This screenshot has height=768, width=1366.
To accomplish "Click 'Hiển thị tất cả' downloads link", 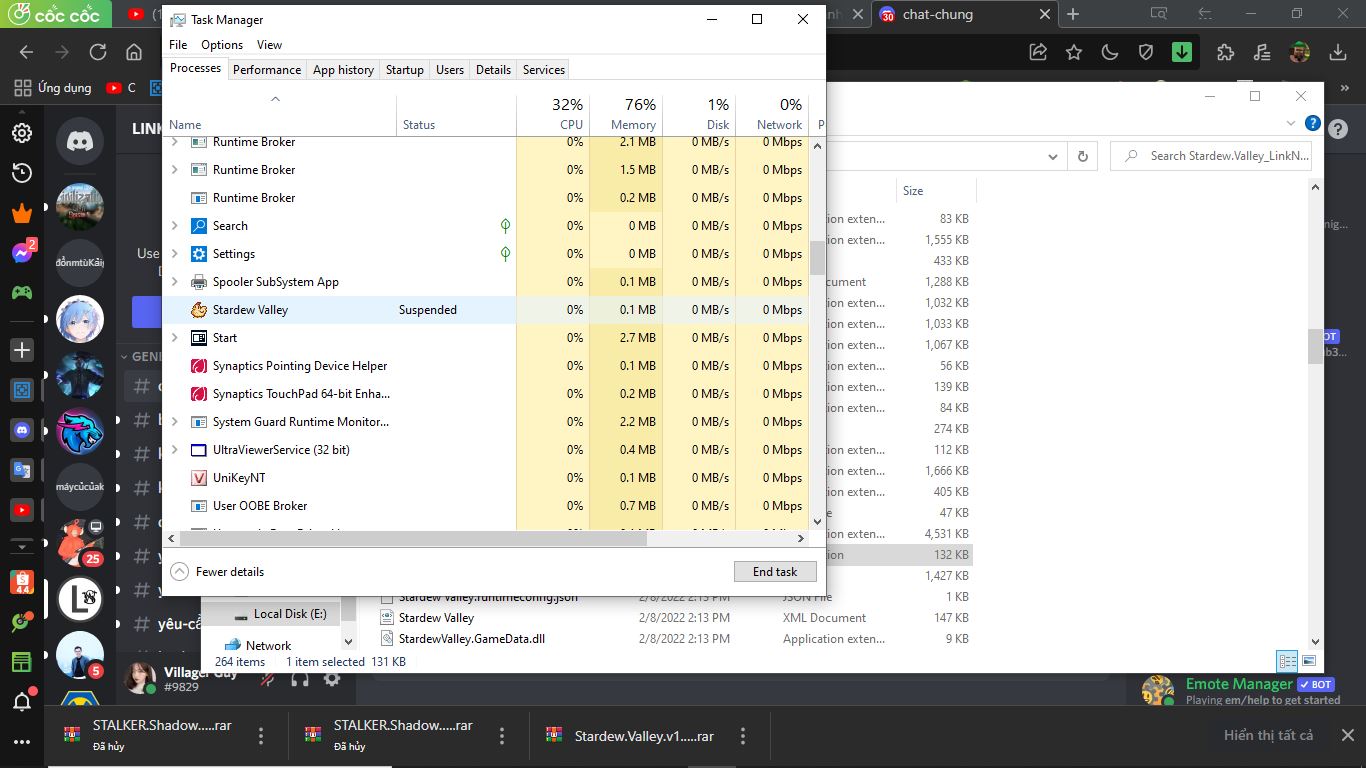I will 1268,735.
